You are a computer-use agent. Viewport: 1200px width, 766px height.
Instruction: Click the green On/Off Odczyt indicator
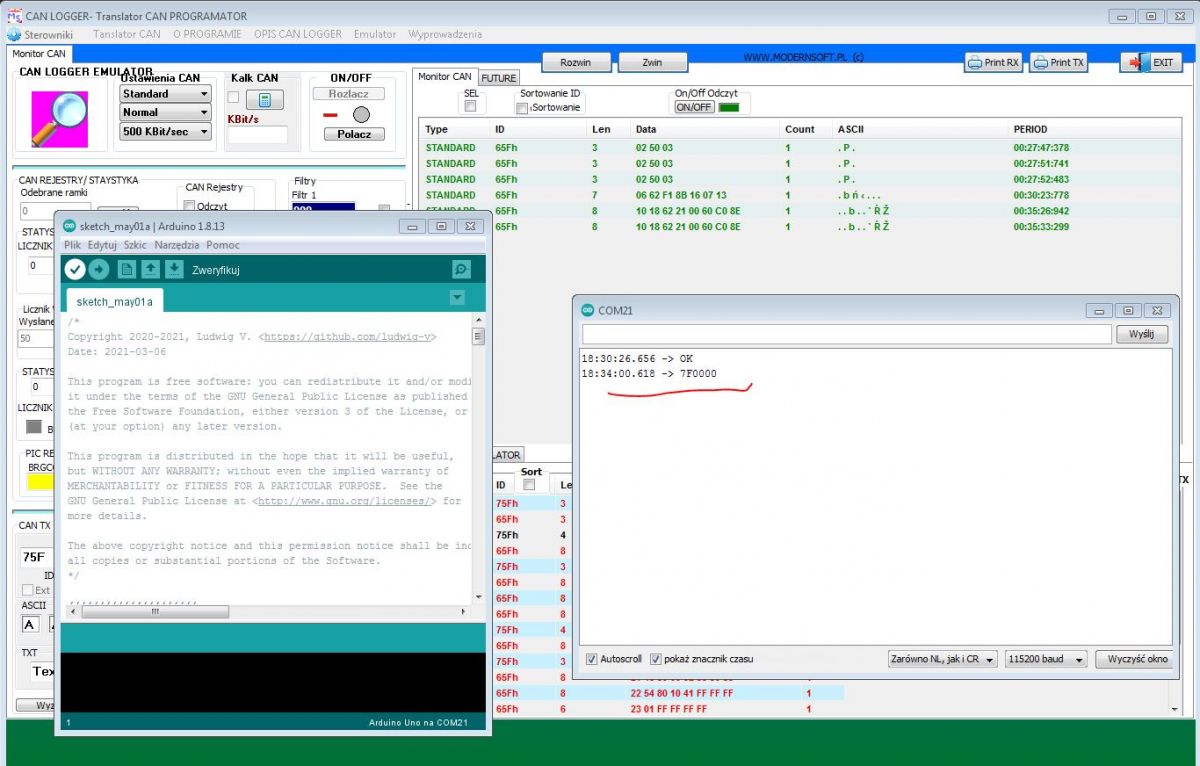pos(729,107)
